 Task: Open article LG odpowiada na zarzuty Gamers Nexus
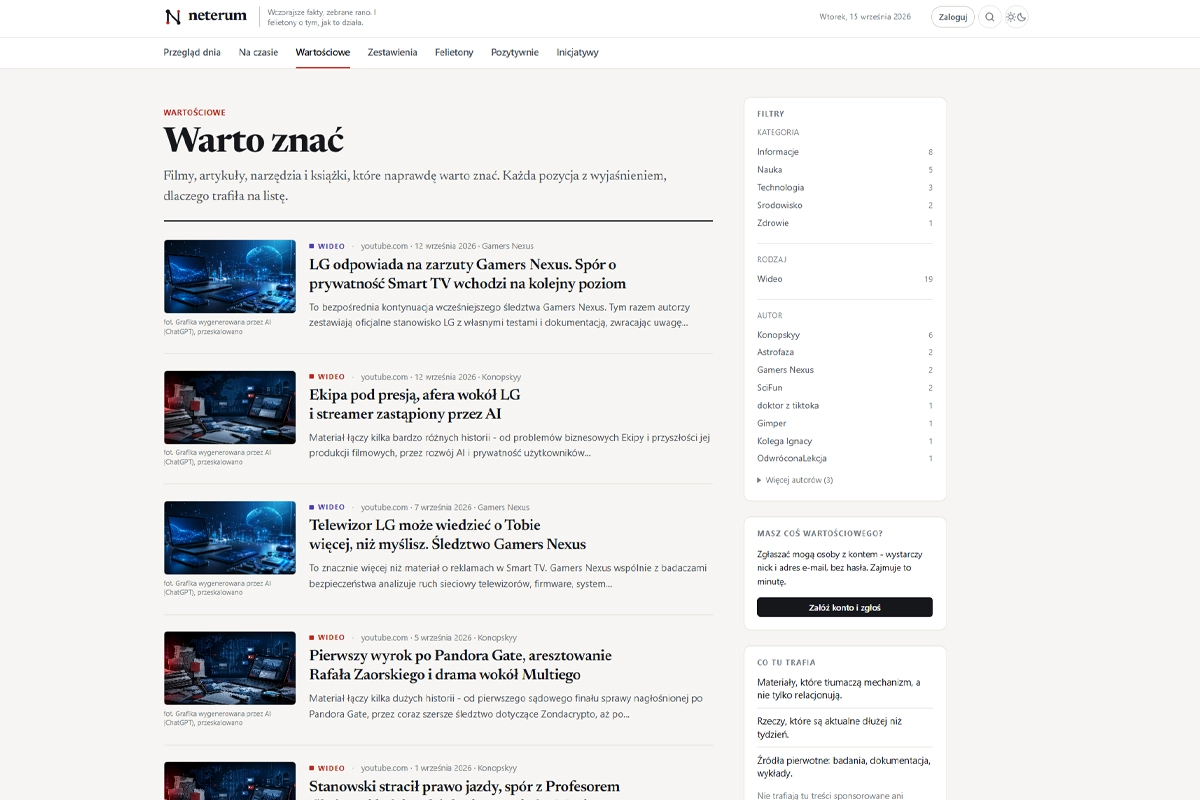[x=468, y=274]
